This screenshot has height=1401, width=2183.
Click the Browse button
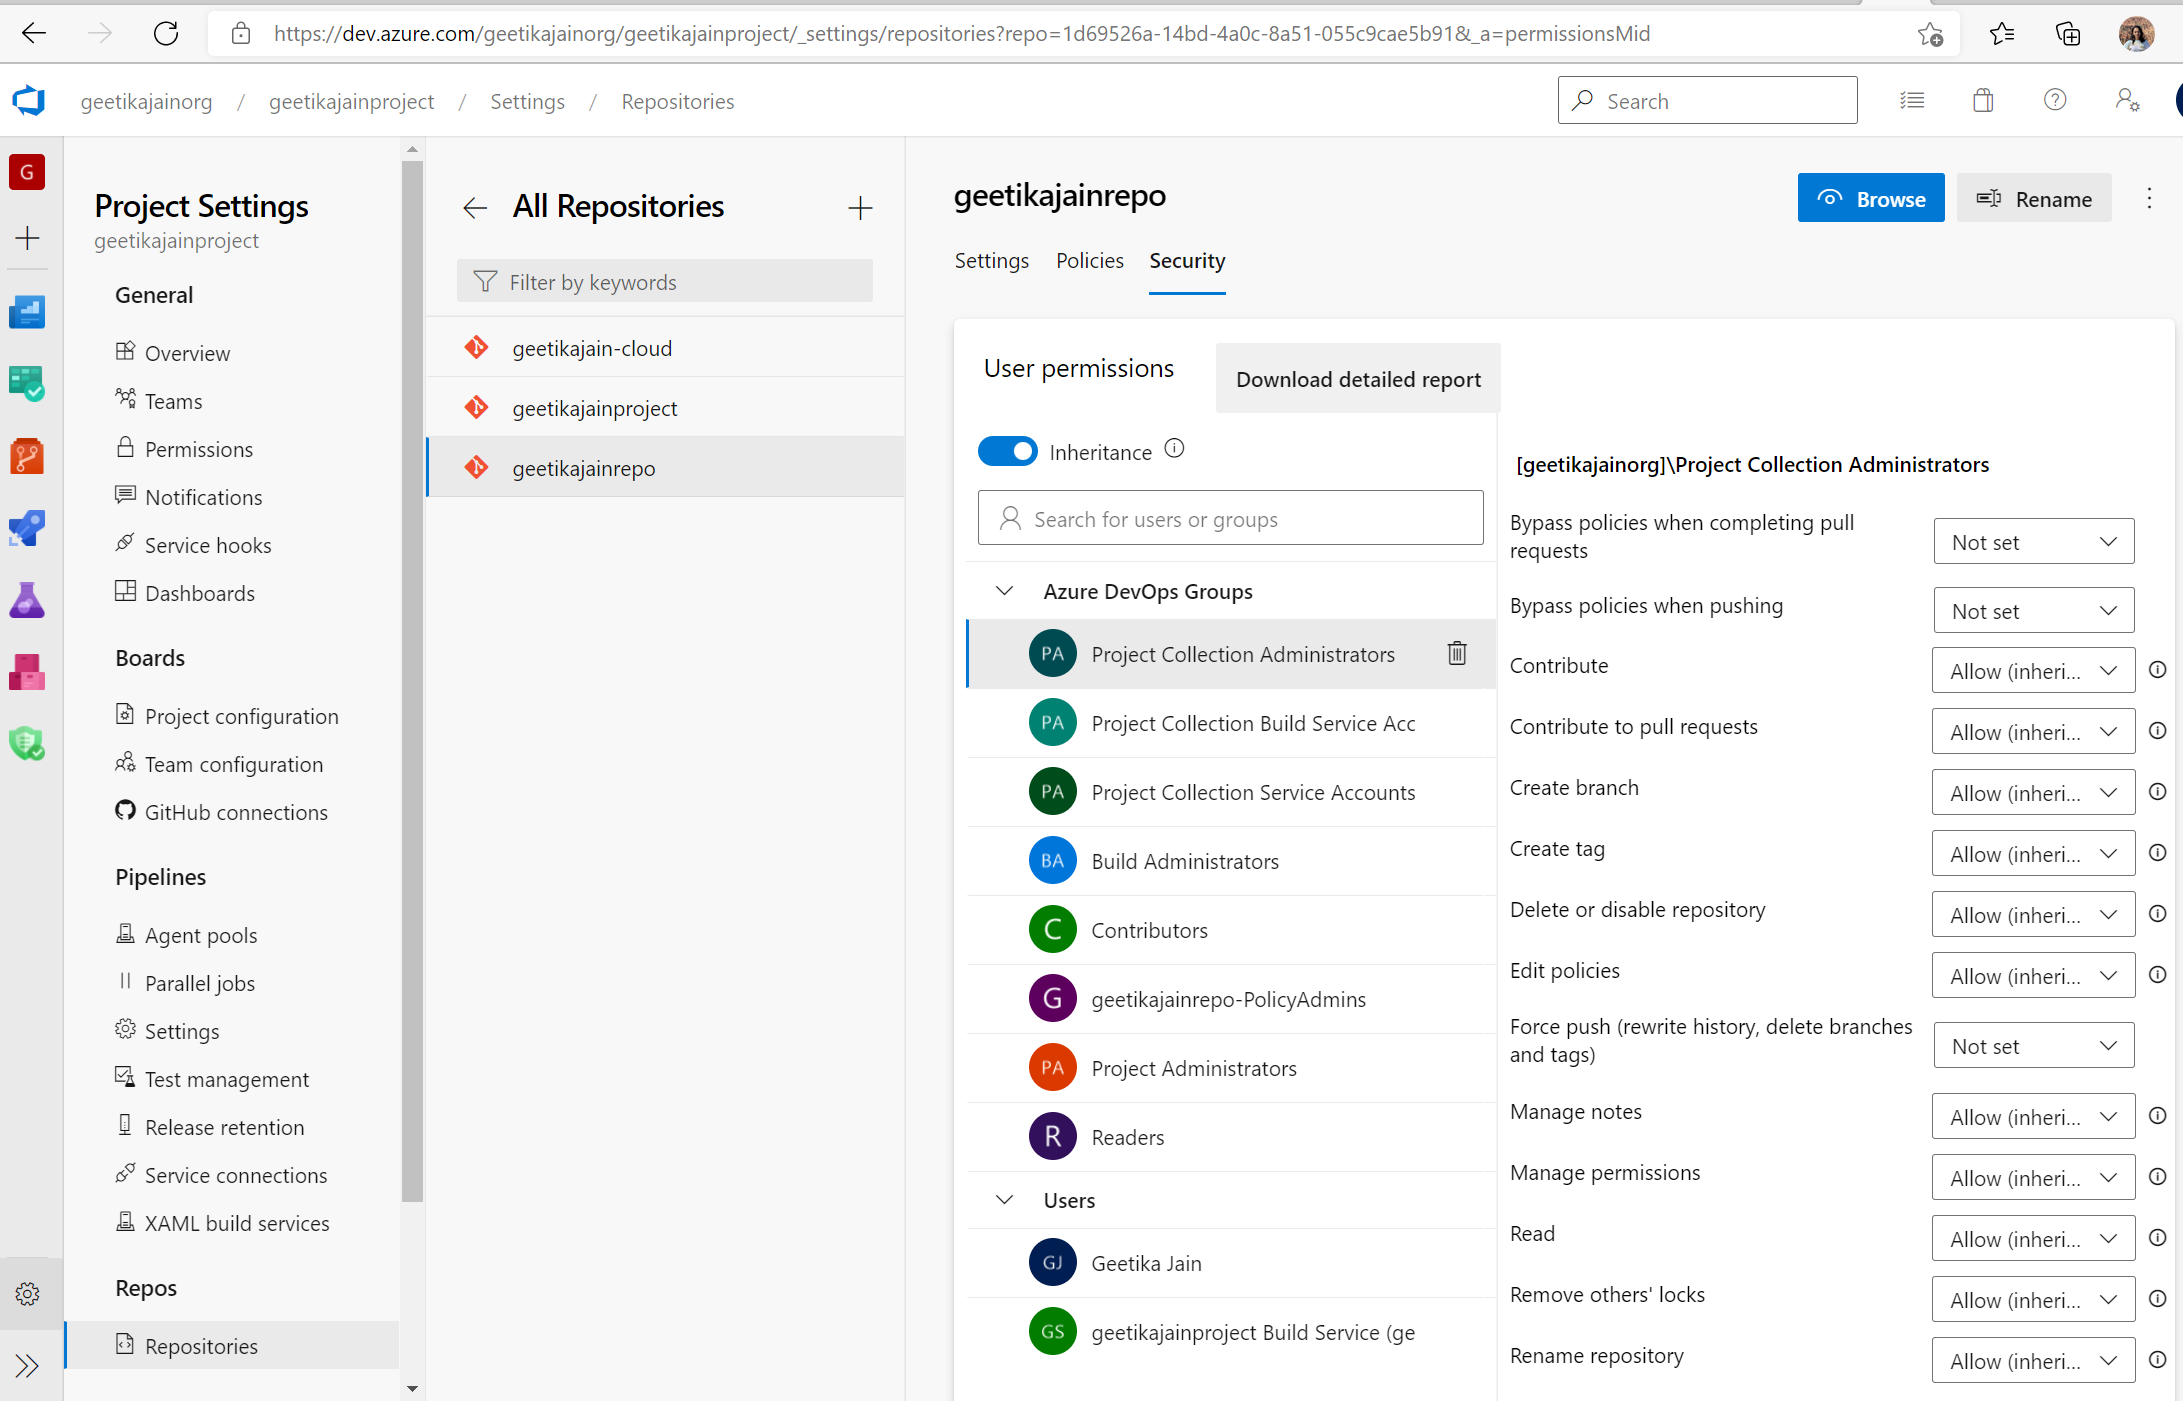1870,197
